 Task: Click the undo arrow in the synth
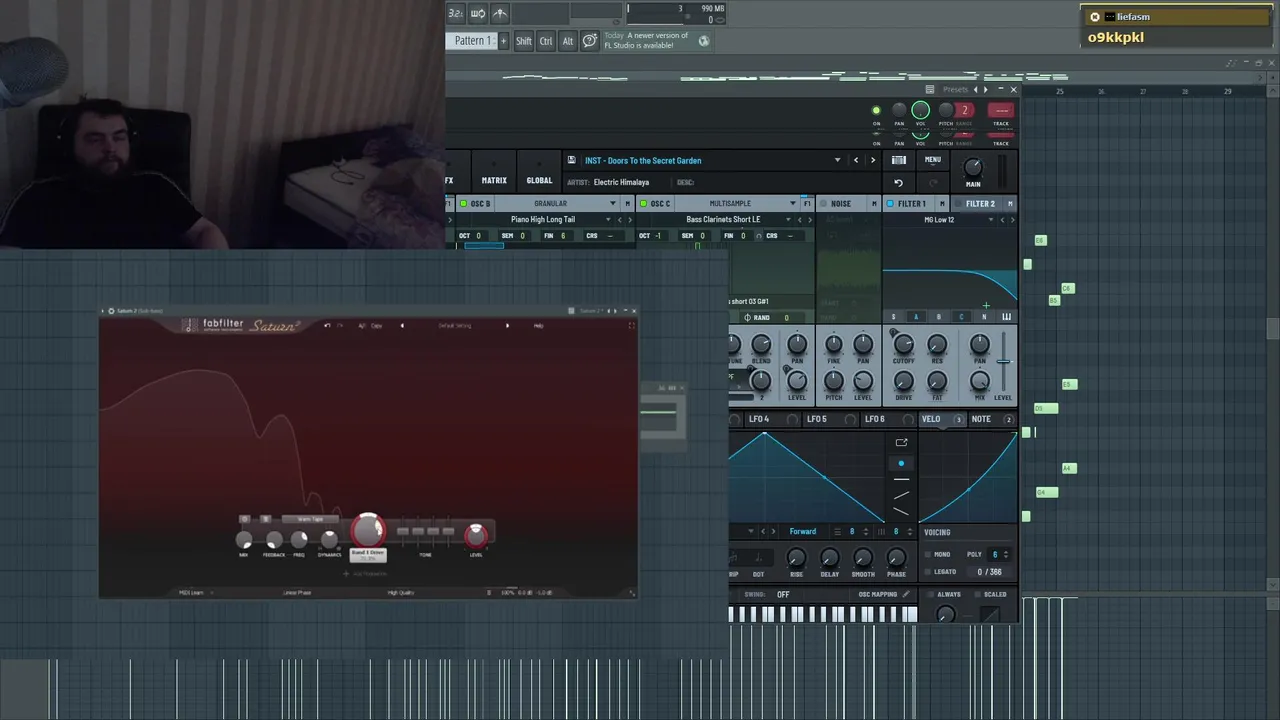click(898, 183)
